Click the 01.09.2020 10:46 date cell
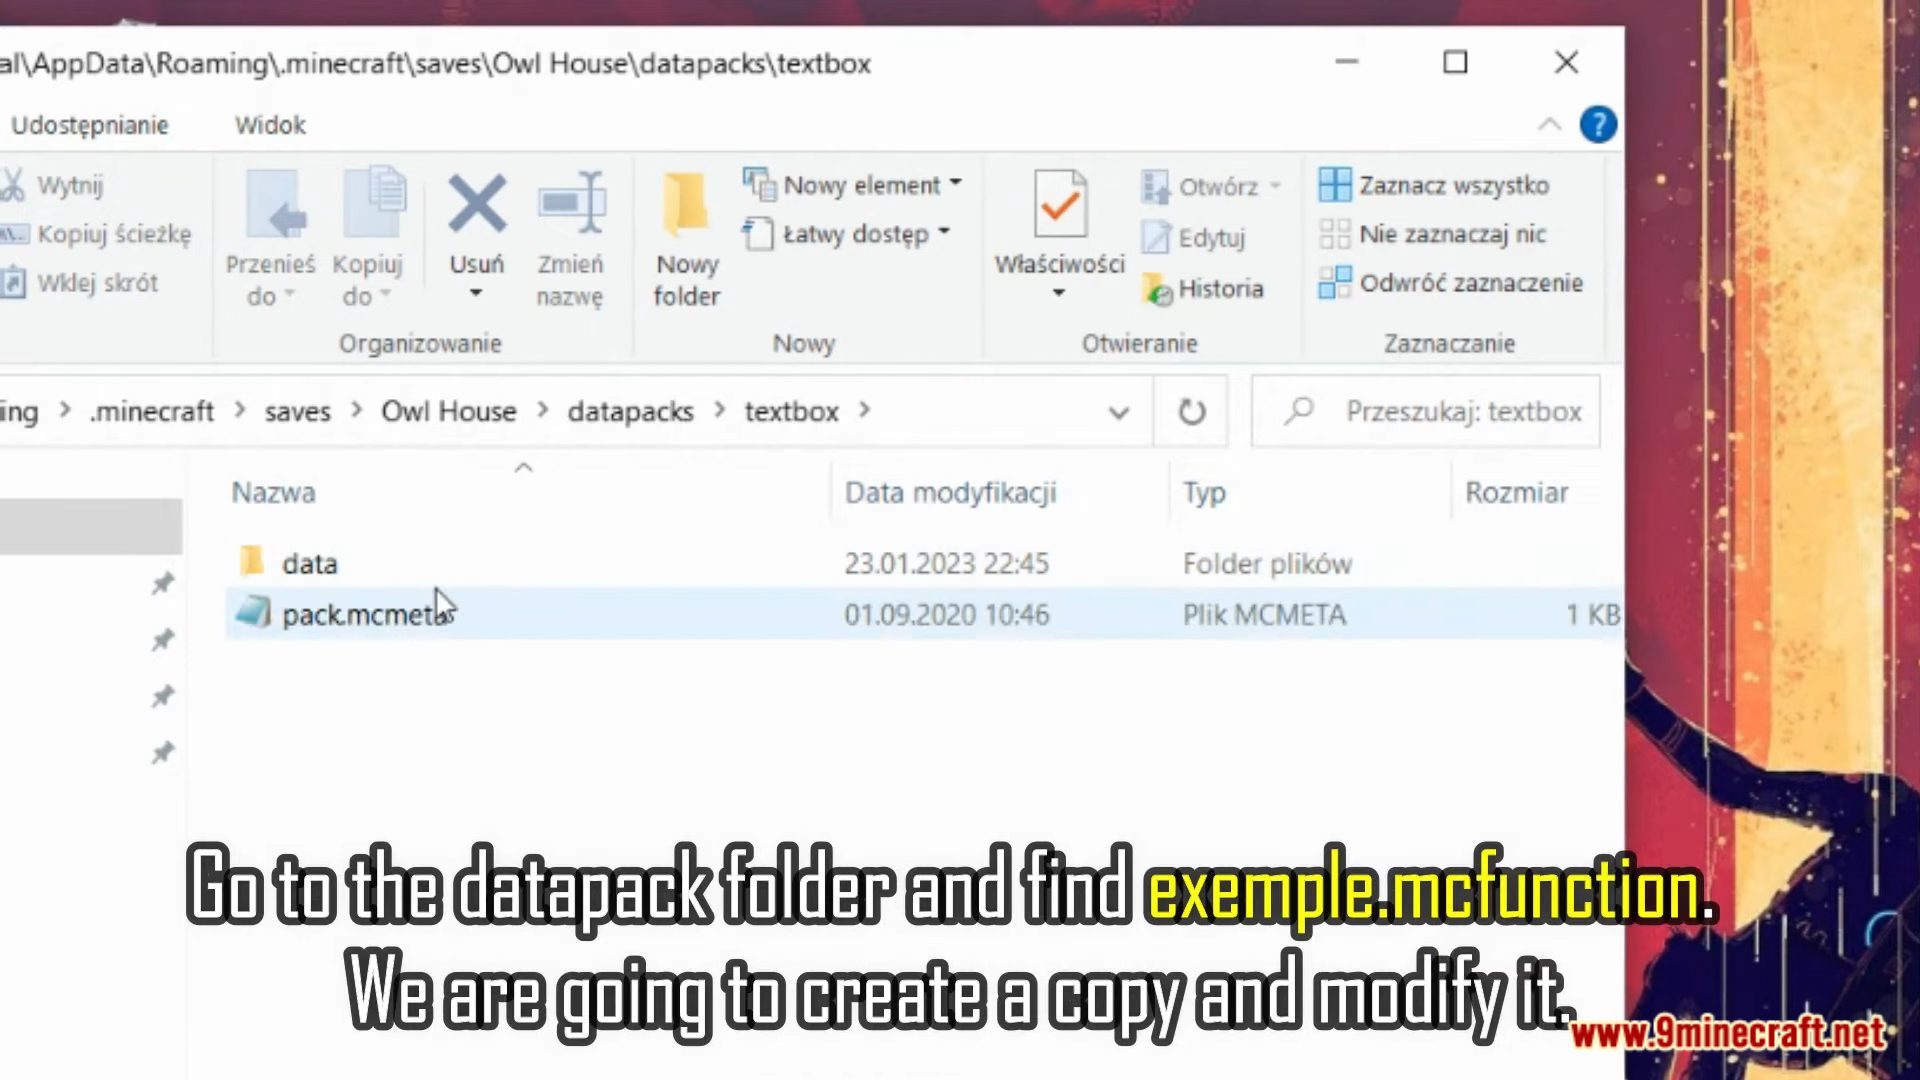Screen dimensions: 1920x1080 pyautogui.click(x=946, y=615)
